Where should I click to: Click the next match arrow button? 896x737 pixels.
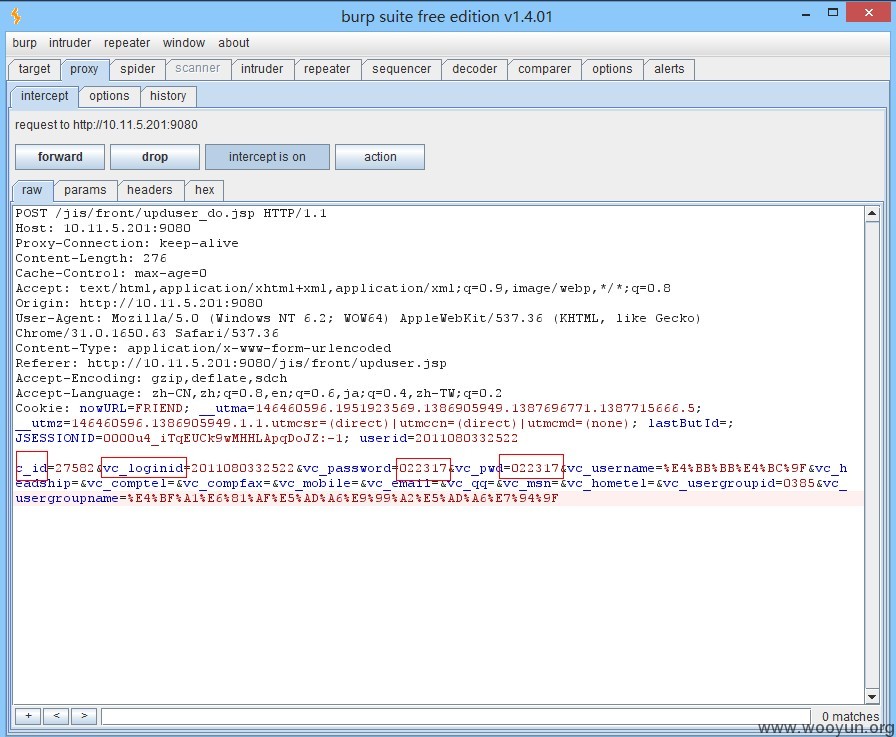click(84, 716)
